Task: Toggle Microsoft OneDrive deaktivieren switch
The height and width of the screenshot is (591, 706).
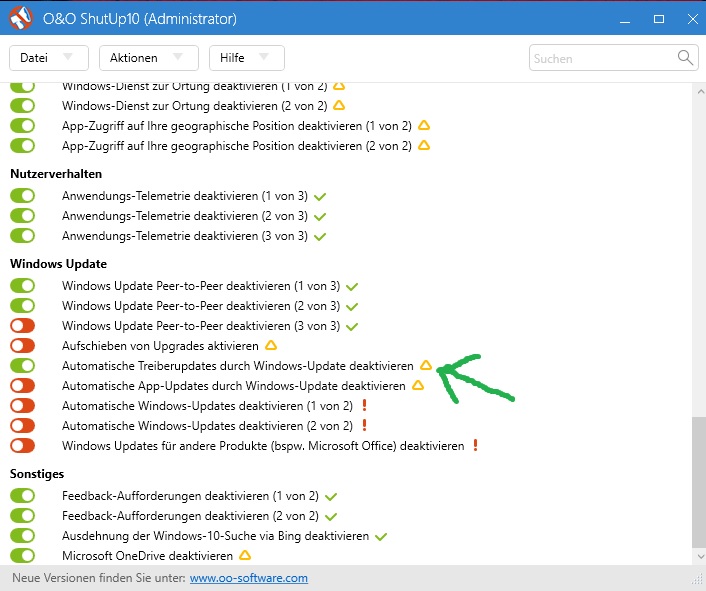Action: click(23, 555)
